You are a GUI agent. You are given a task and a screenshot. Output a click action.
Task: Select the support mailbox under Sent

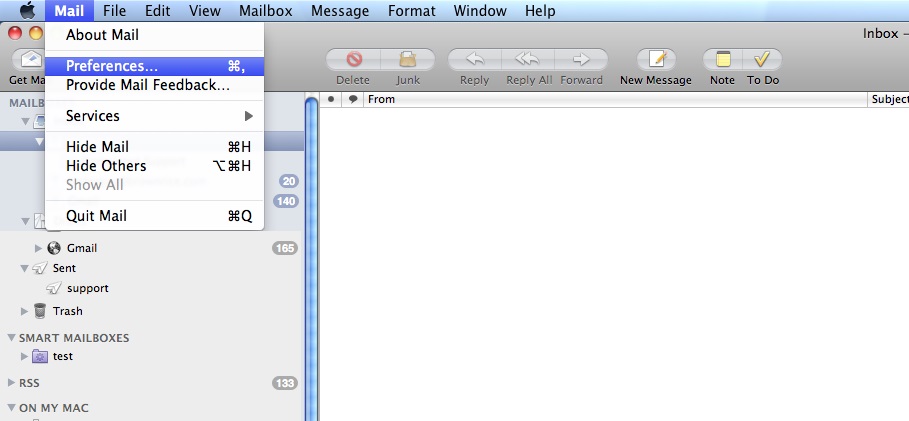click(x=152, y=288)
